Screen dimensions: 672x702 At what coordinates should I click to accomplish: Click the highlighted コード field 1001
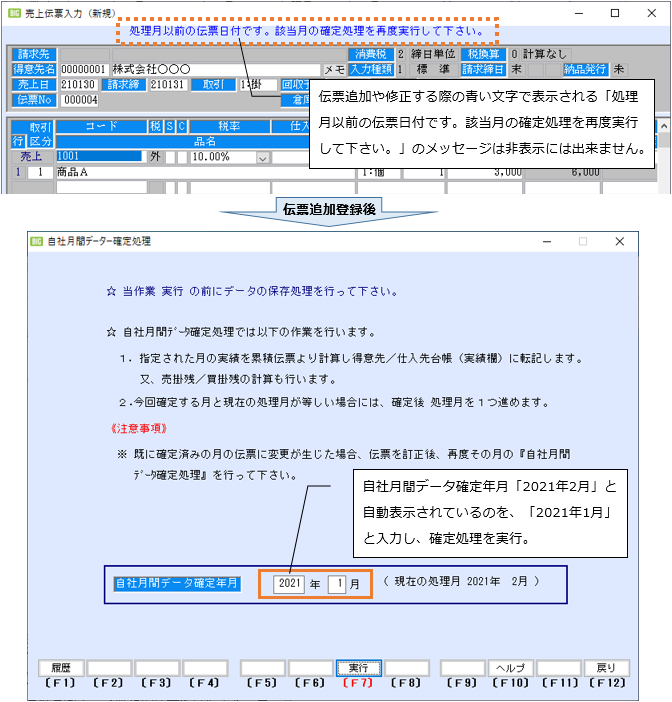click(x=98, y=157)
